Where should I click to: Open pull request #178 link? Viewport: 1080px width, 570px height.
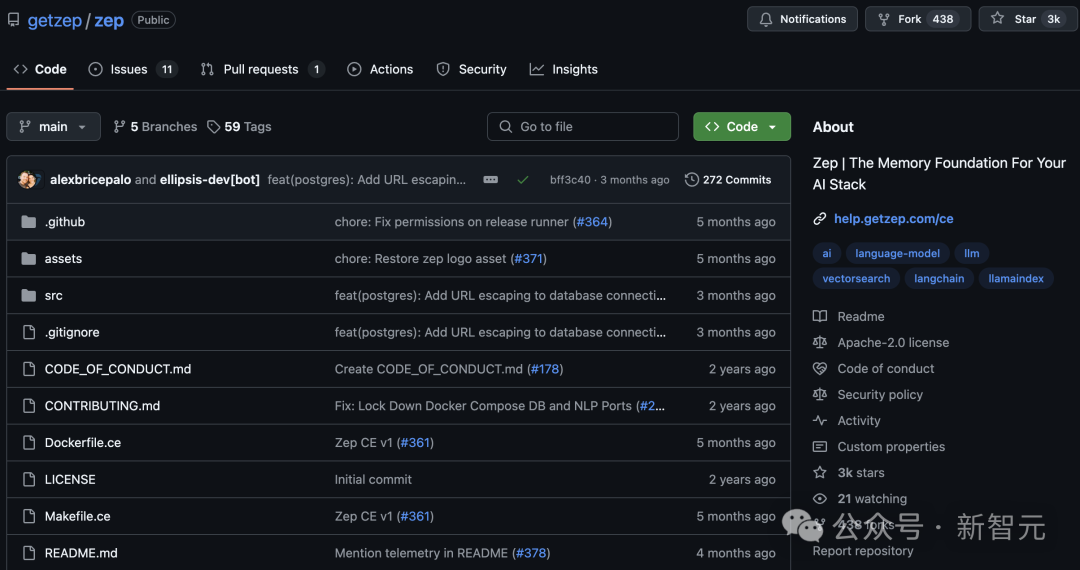[545, 369]
